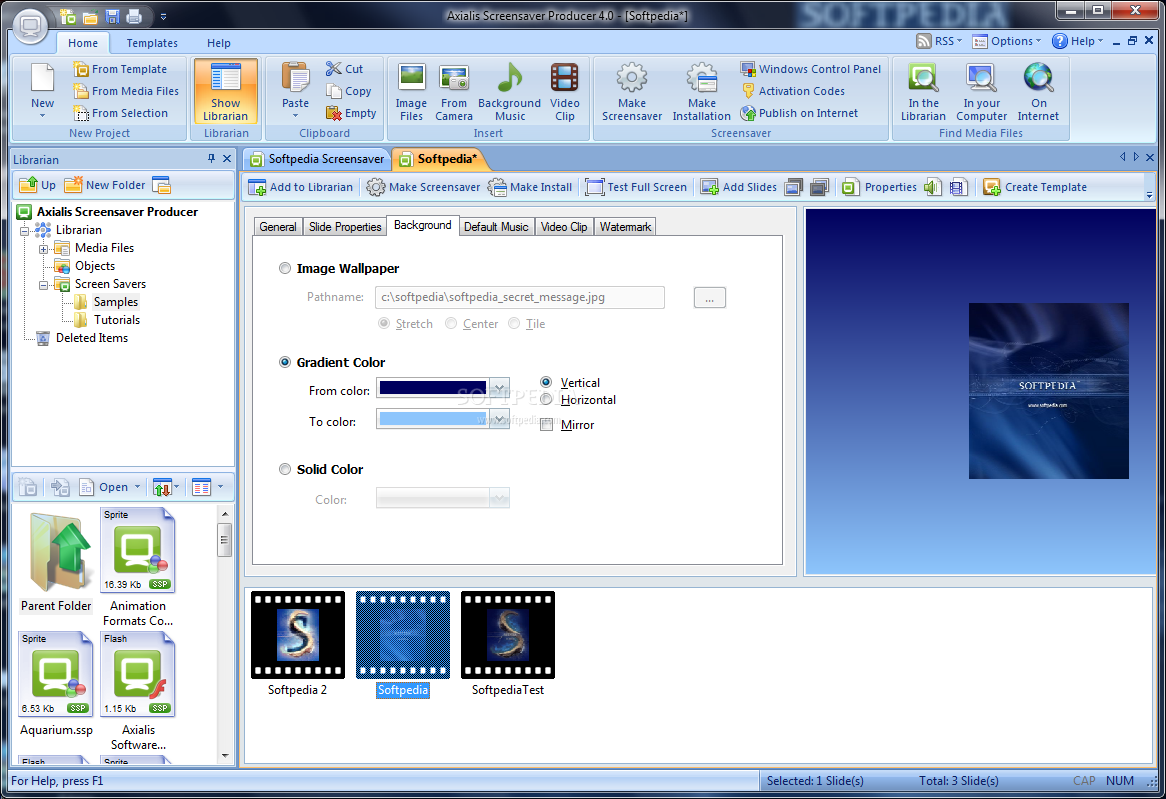
Task: Select Solid Color radio button
Action: tap(285, 469)
